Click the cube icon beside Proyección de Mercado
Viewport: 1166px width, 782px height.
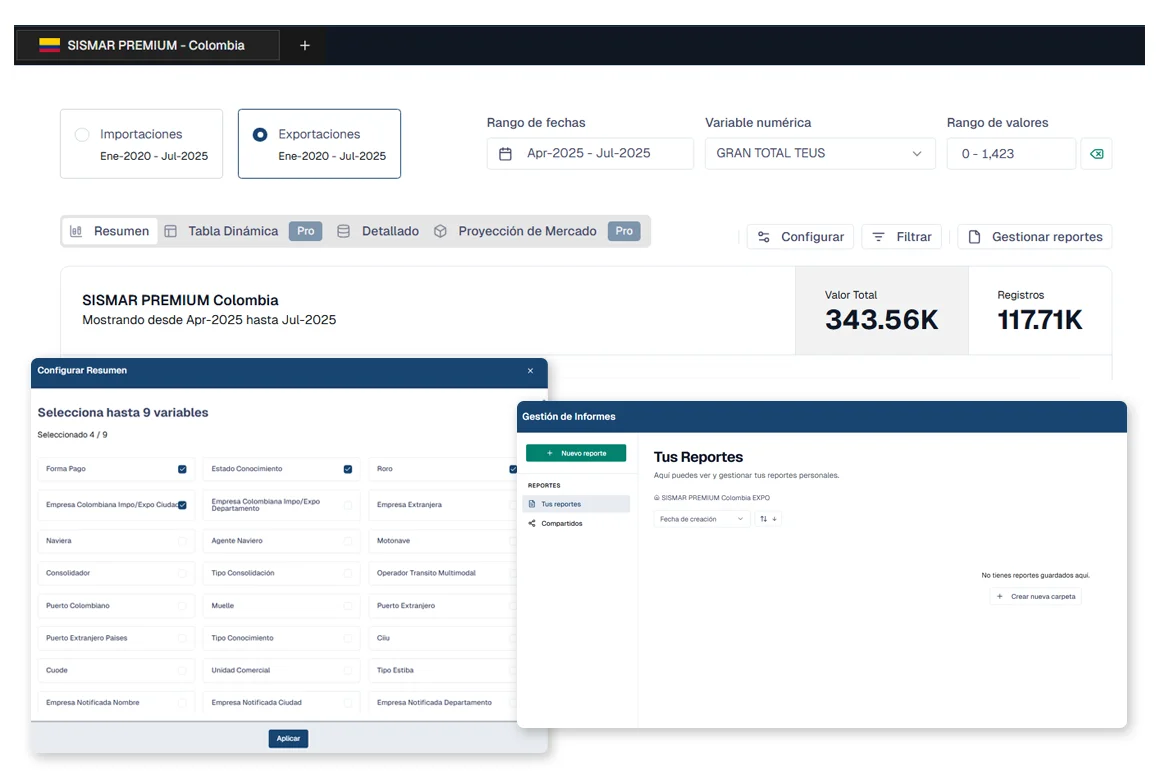(440, 231)
